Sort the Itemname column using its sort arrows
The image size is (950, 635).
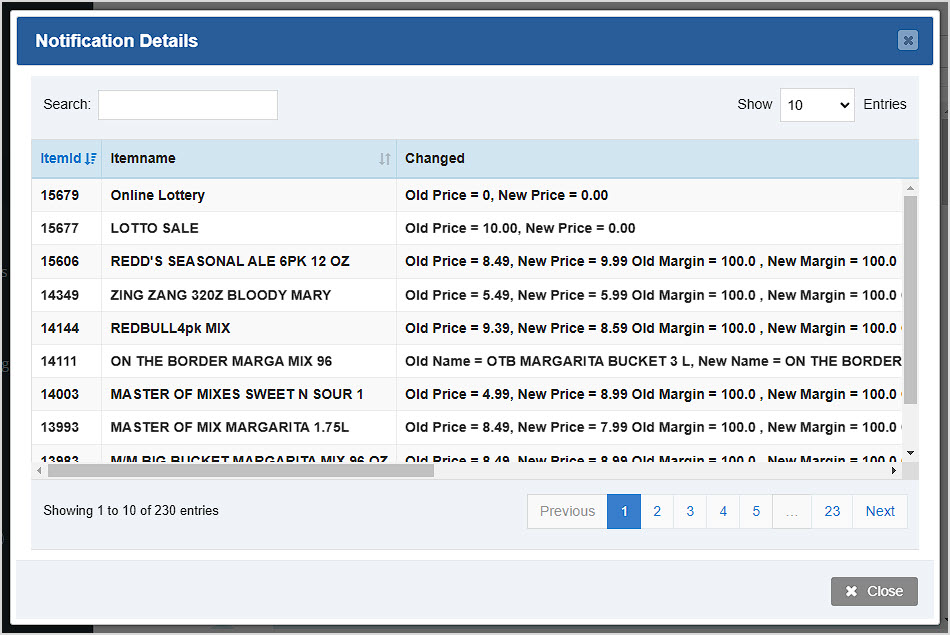pyautogui.click(x=383, y=159)
